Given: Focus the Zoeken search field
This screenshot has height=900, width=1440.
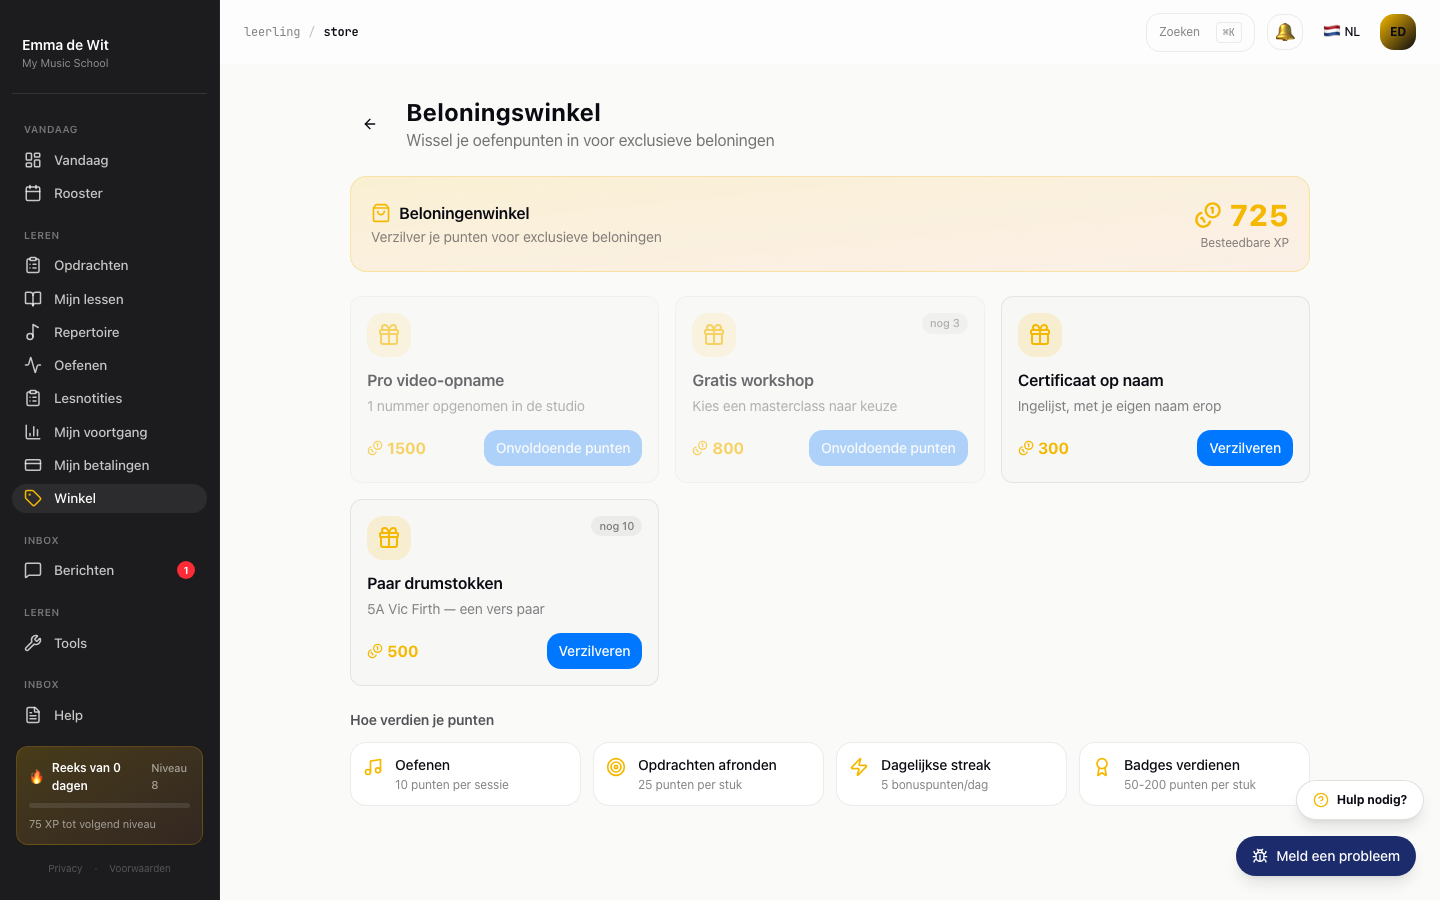Looking at the screenshot, I should click(x=1200, y=32).
